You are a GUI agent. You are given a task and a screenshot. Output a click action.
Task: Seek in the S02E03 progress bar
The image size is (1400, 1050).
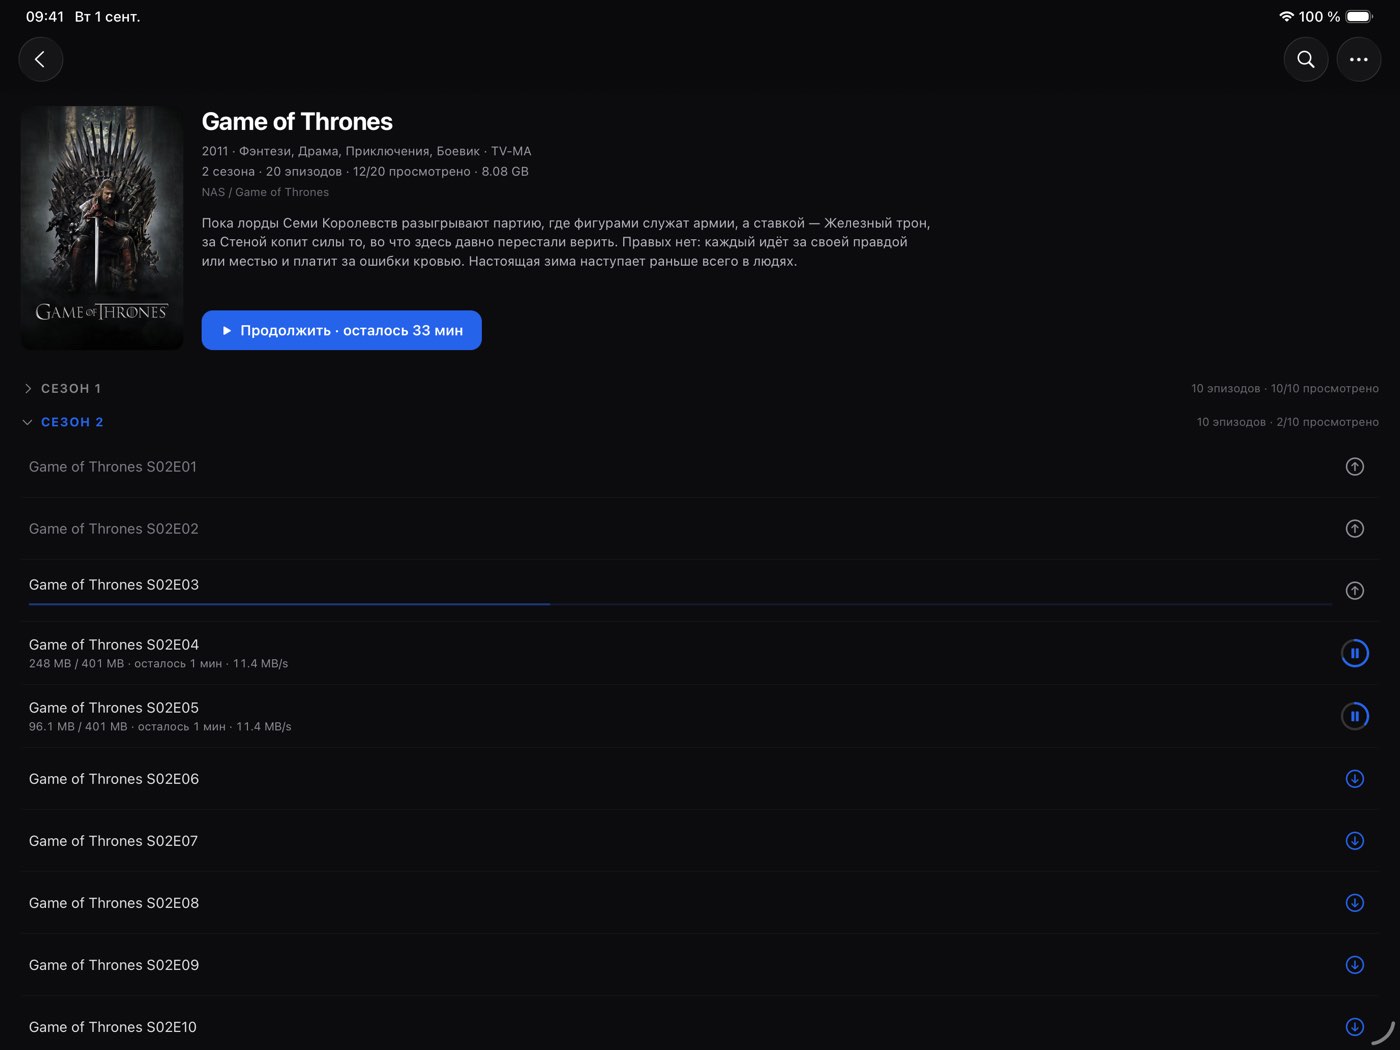[x=680, y=604]
